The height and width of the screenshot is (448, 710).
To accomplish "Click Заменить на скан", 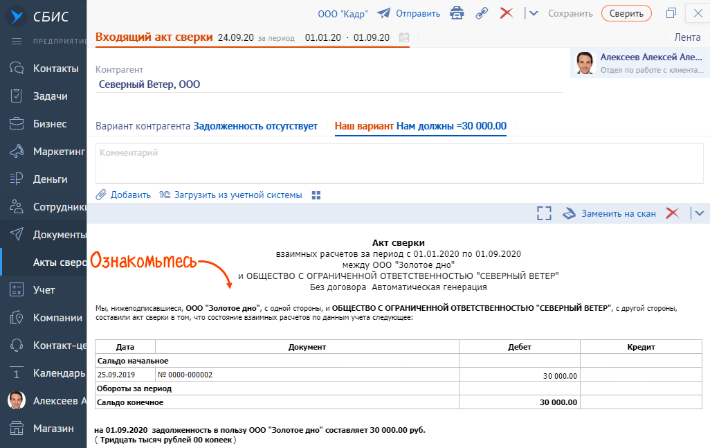I will (x=609, y=213).
